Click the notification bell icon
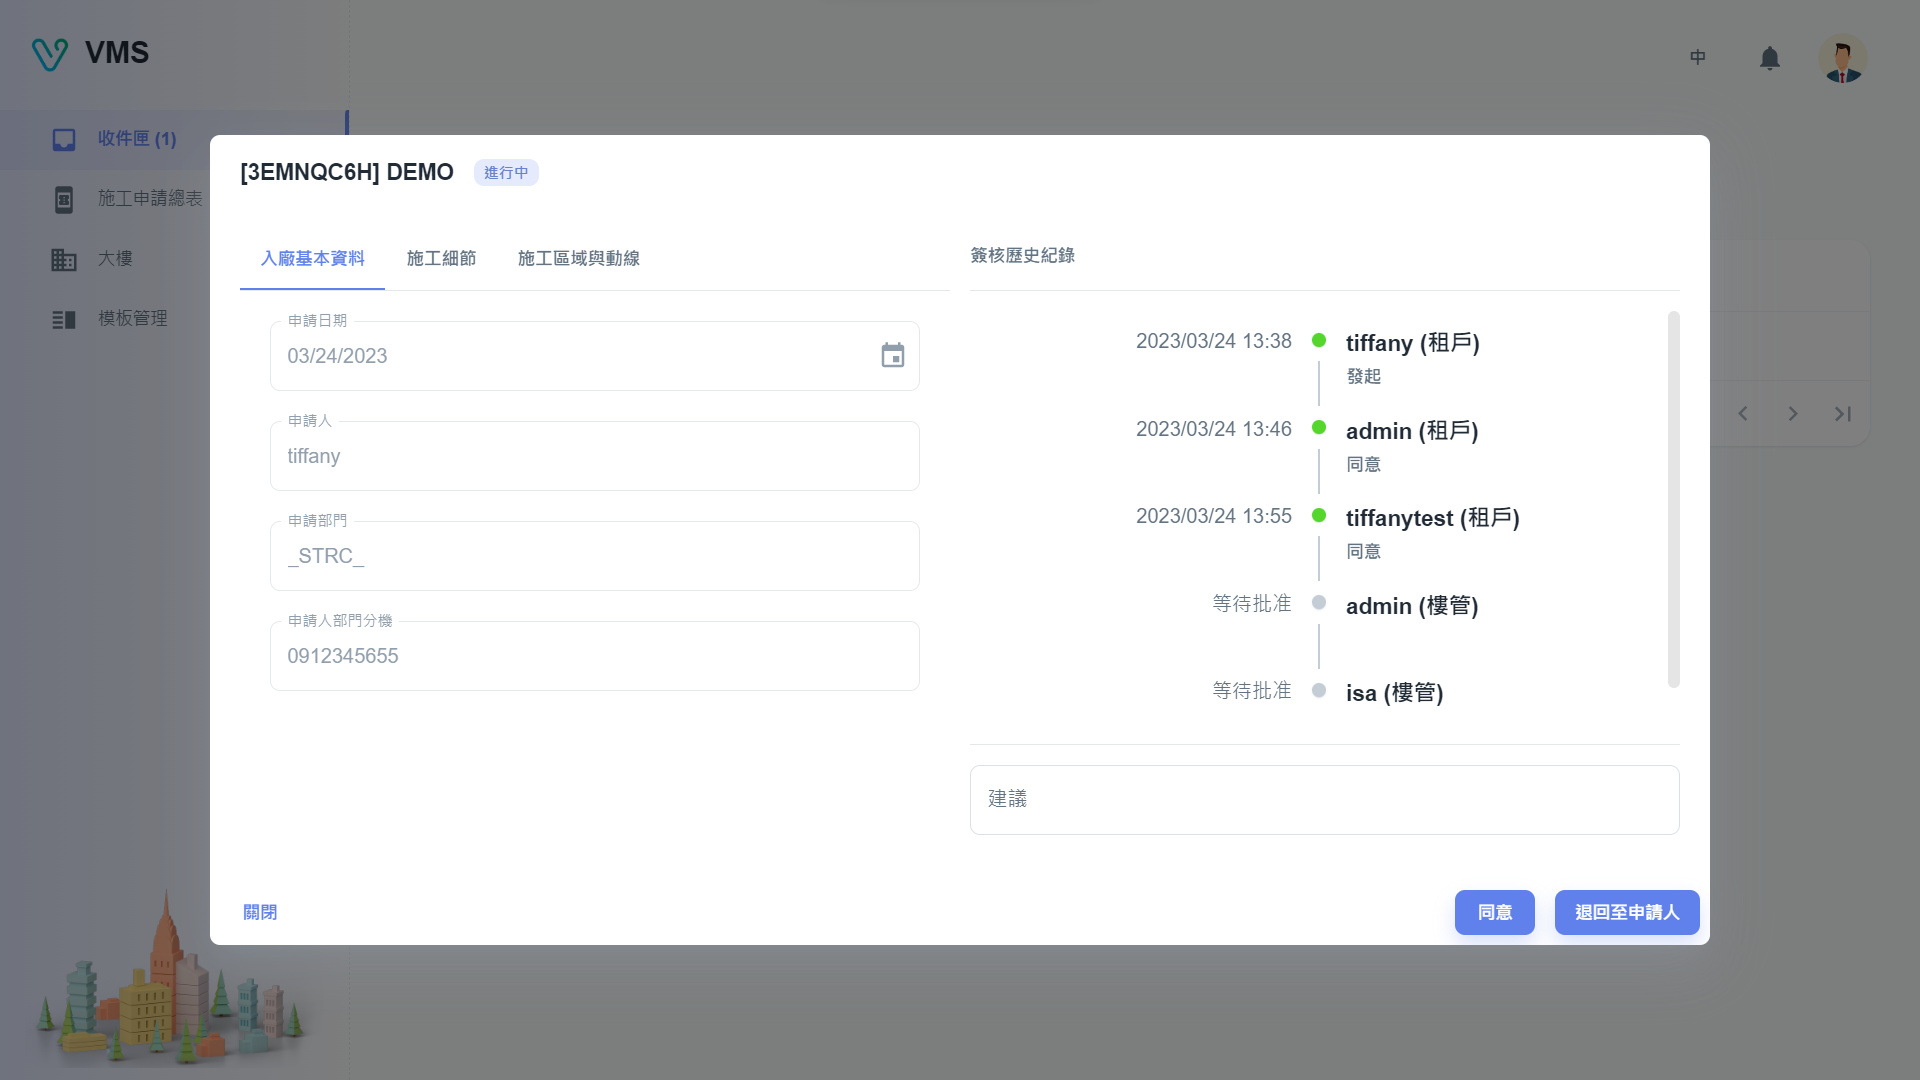1920x1080 pixels. [1769, 58]
